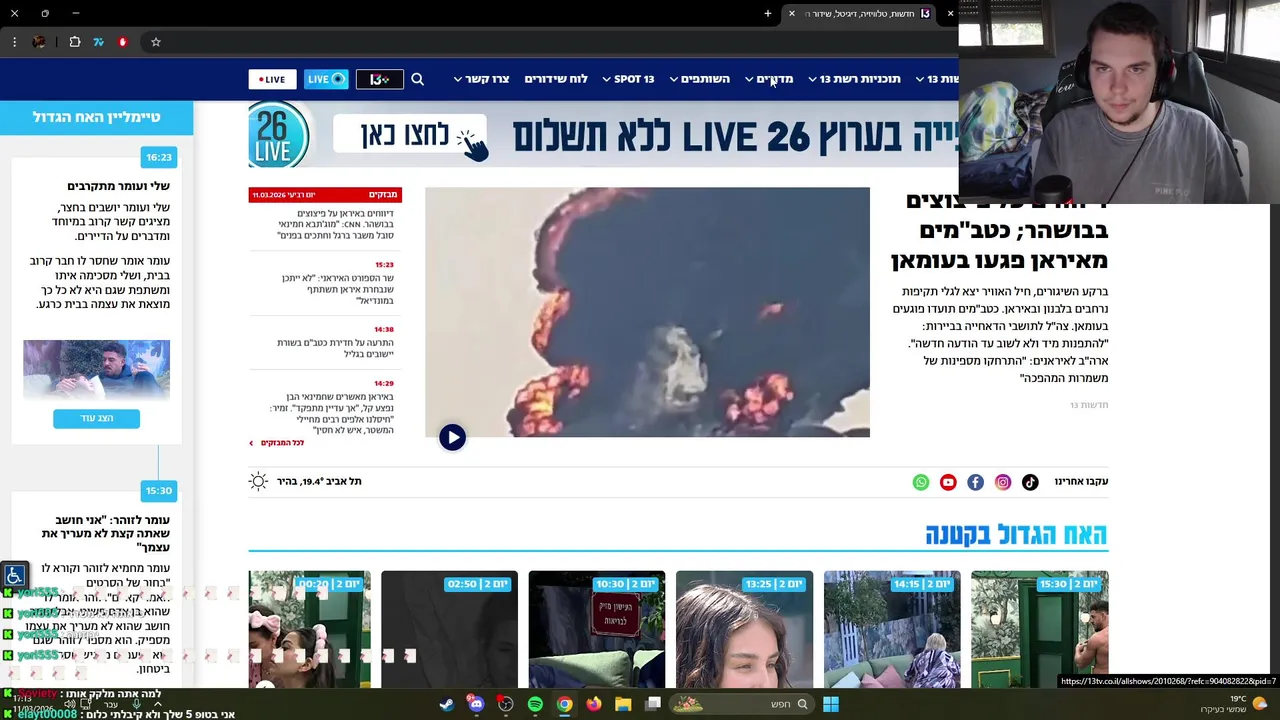
Task: Click the לכל המבזקים link
Action: (278, 443)
